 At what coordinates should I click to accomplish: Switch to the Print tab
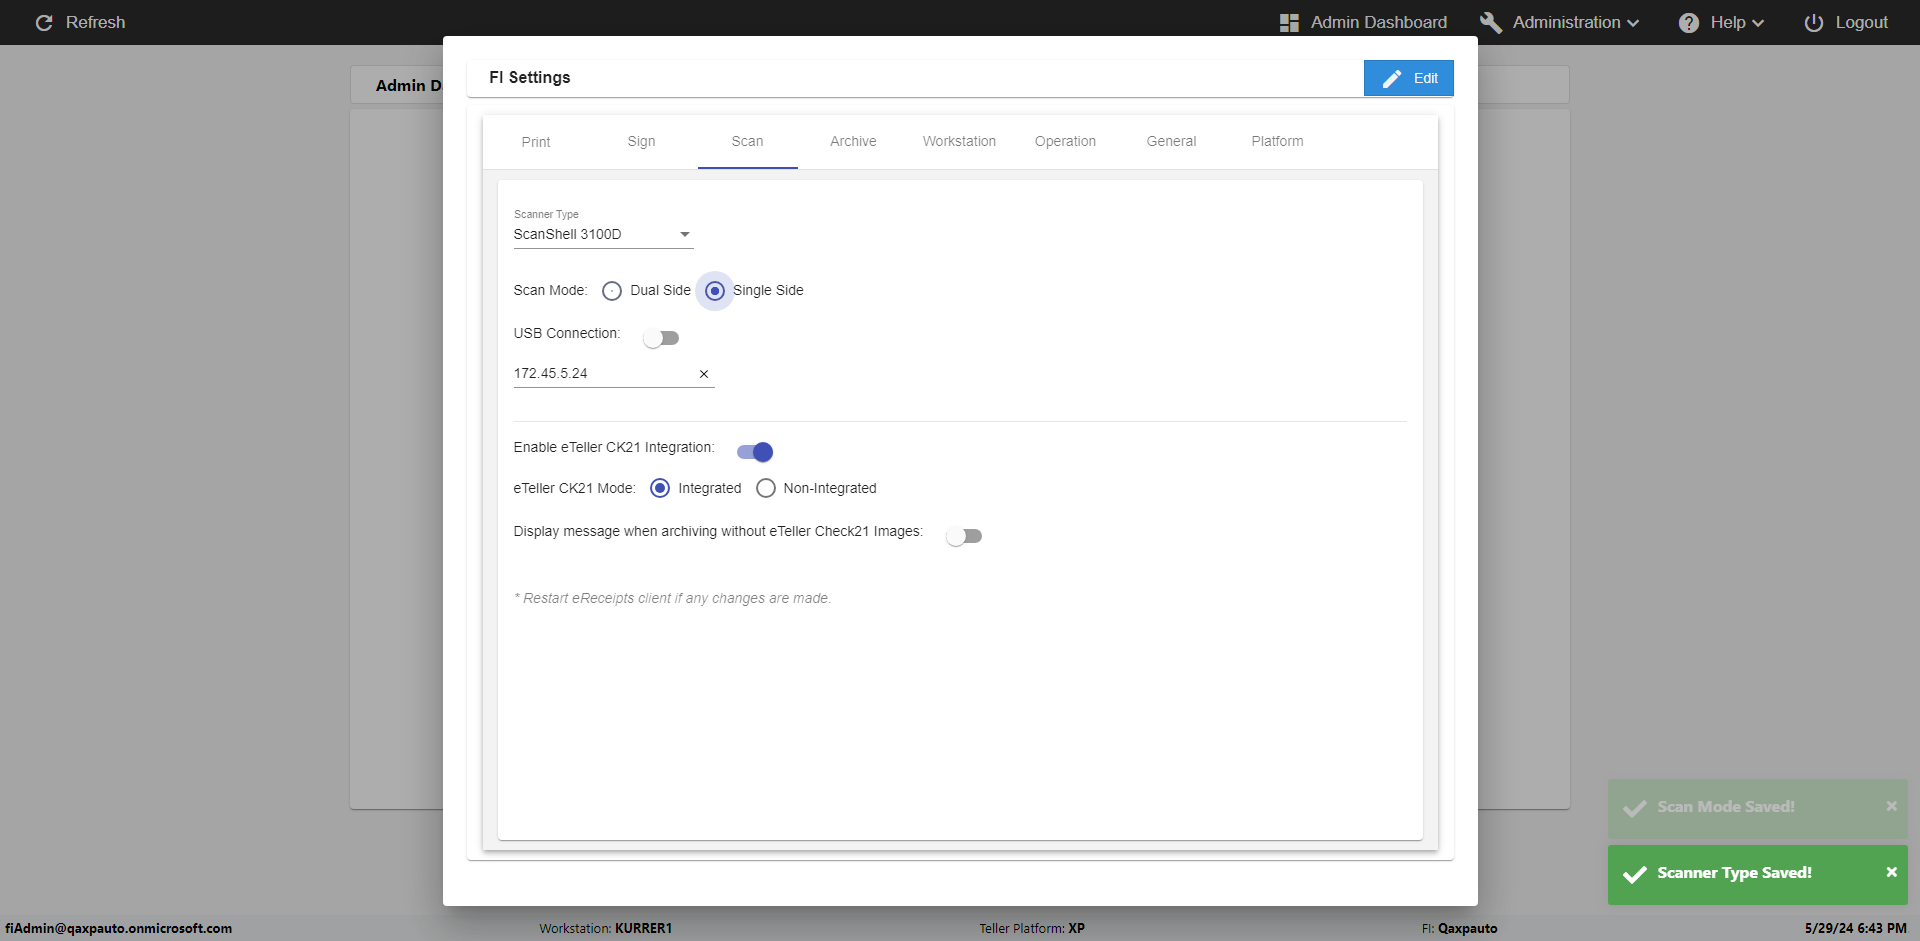coord(536,142)
